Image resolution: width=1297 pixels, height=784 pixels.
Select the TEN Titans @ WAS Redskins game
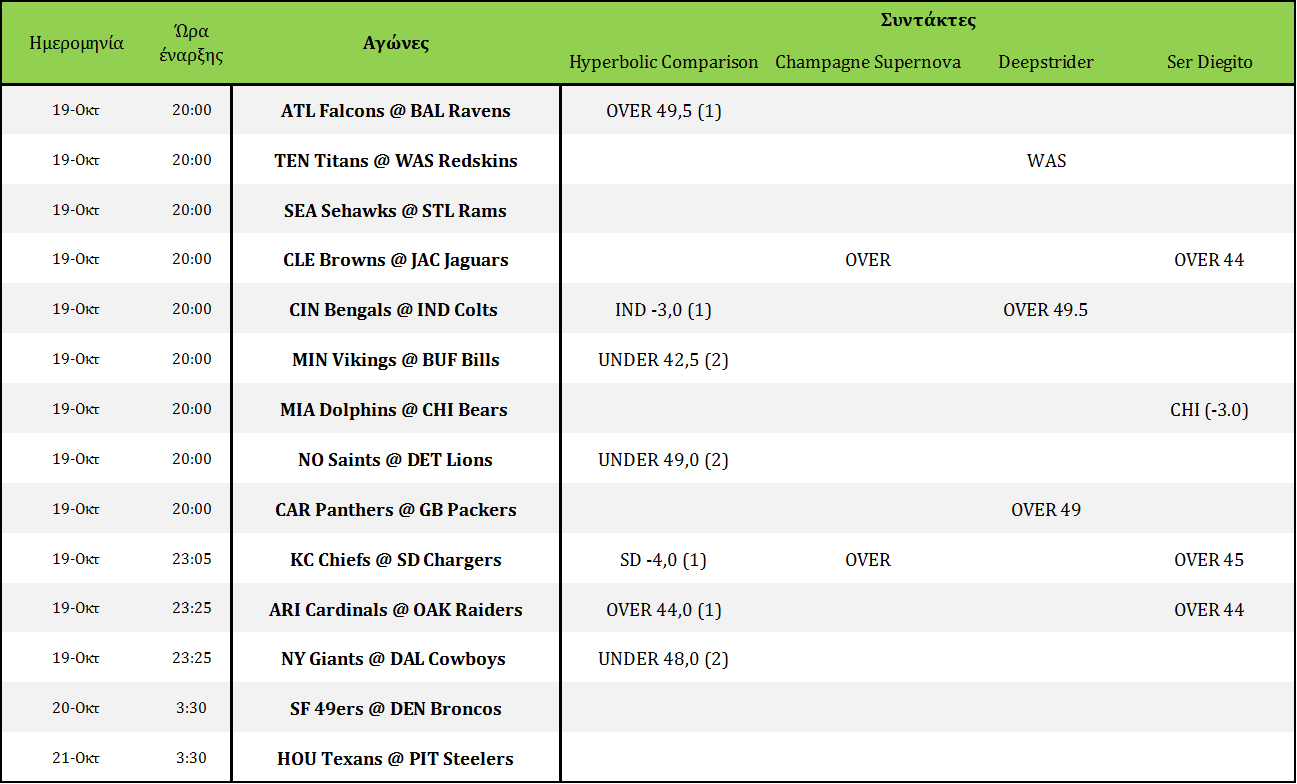point(396,161)
